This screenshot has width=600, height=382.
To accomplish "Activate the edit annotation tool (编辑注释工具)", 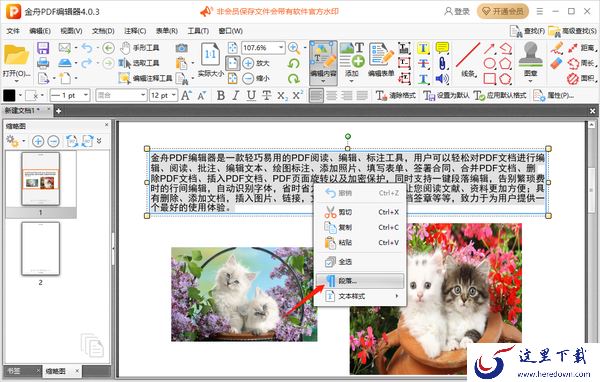I will click(145, 78).
